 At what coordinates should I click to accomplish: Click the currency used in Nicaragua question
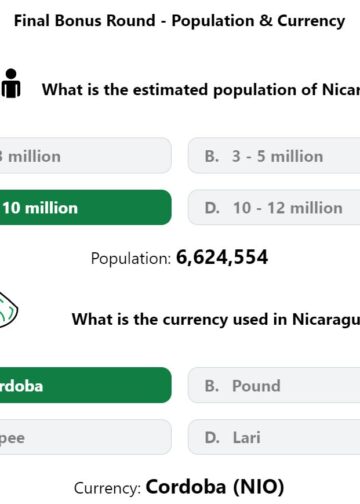pos(216,319)
